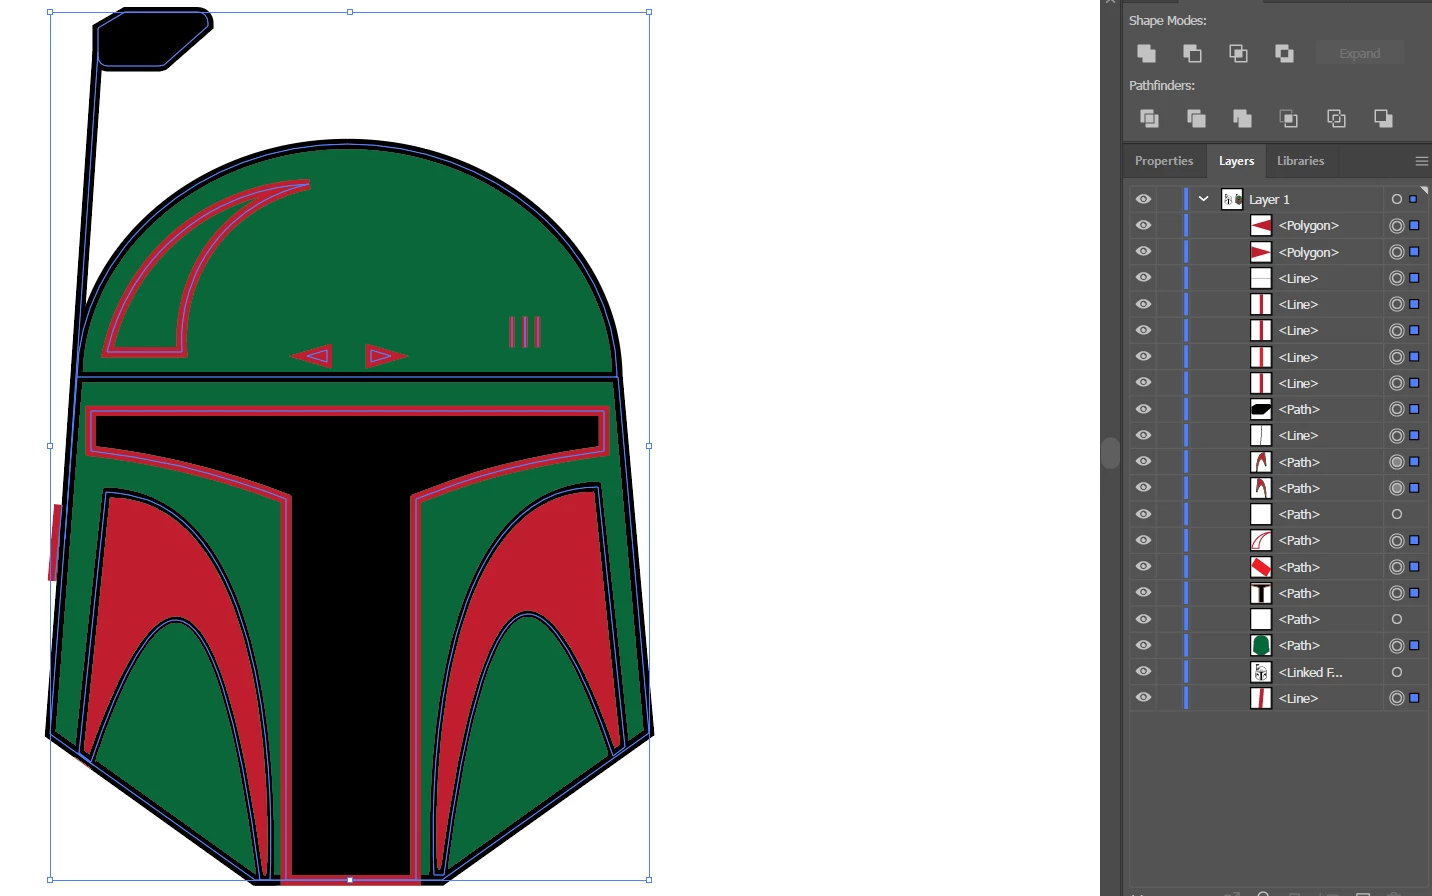
Task: Click the black T visor Path thumbnail
Action: pos(1261,593)
